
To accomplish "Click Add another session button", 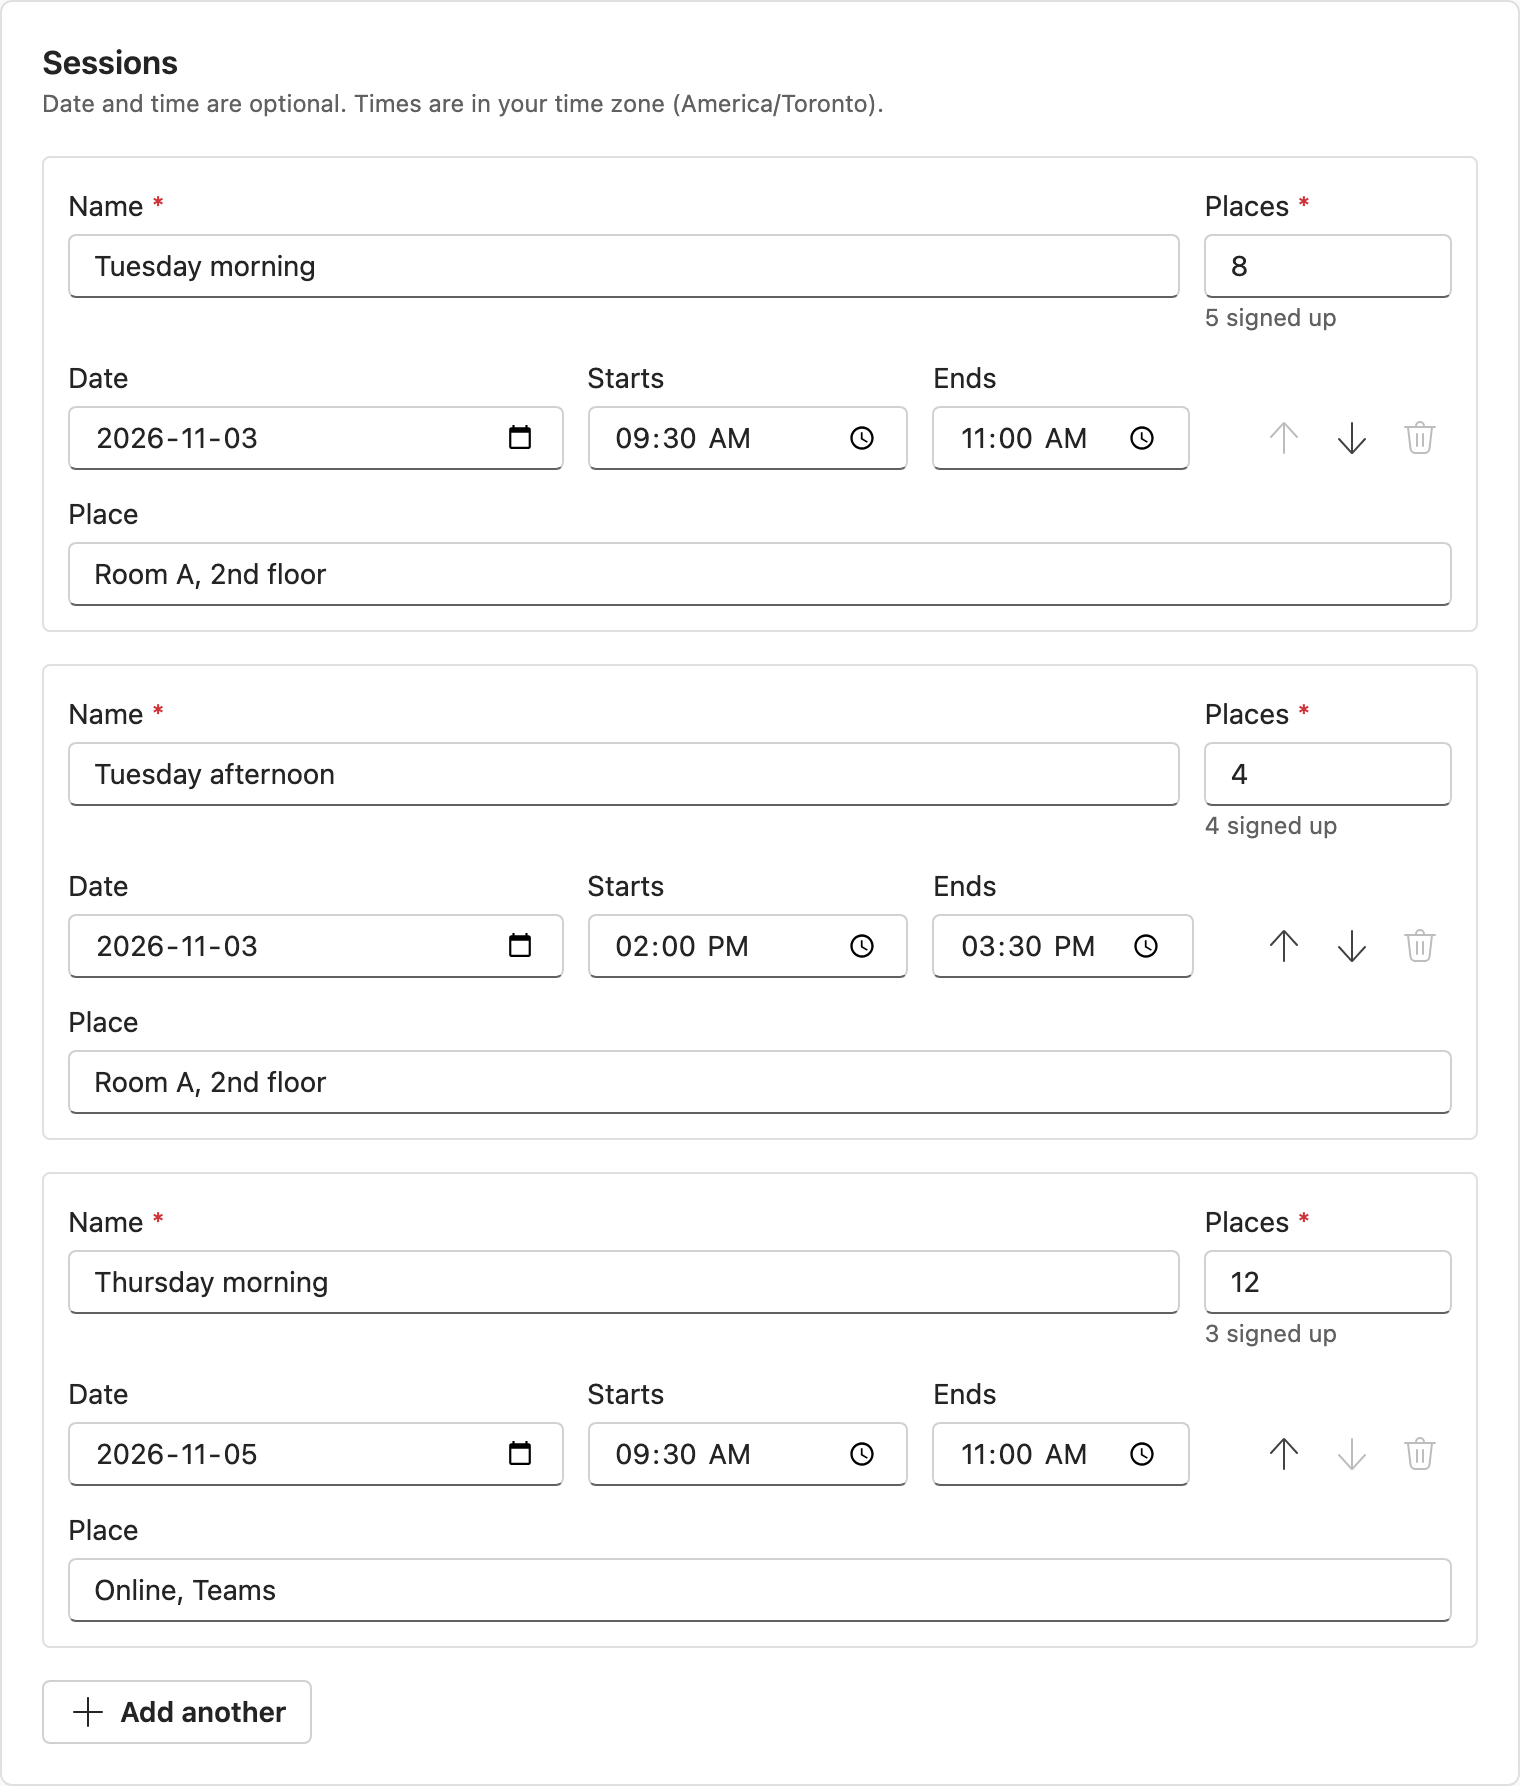I will click(177, 1712).
